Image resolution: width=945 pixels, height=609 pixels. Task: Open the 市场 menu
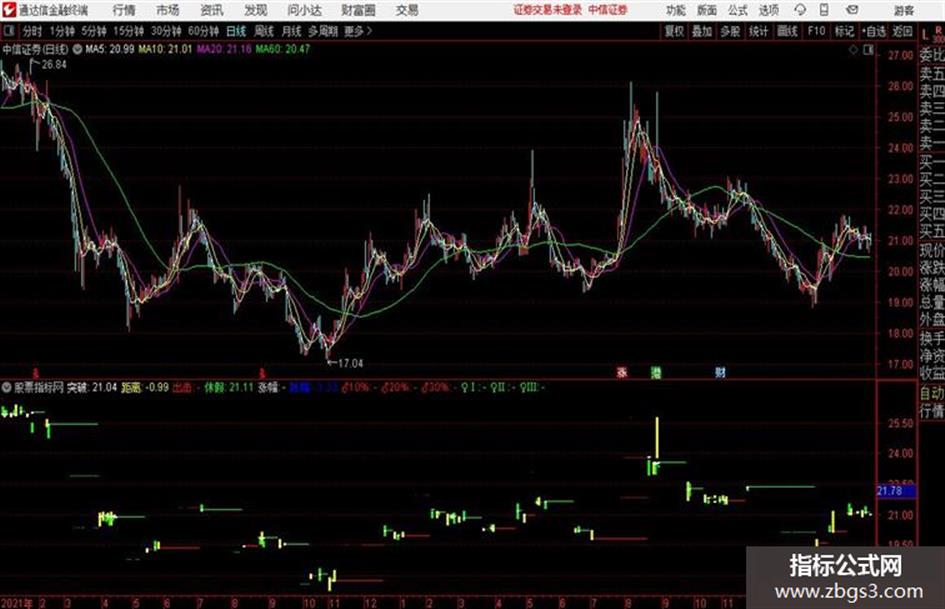(x=168, y=10)
